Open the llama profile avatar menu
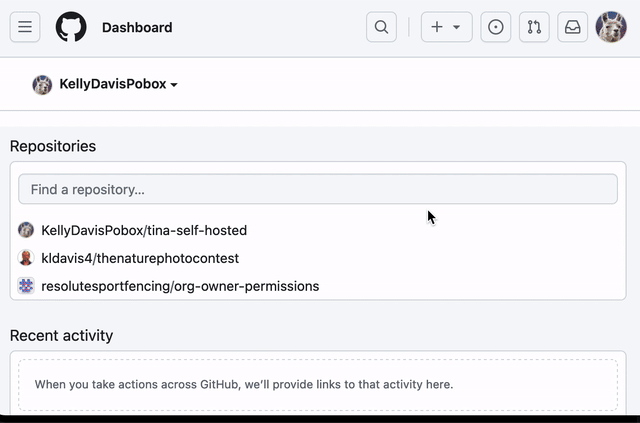This screenshot has width=640, height=423. (611, 27)
